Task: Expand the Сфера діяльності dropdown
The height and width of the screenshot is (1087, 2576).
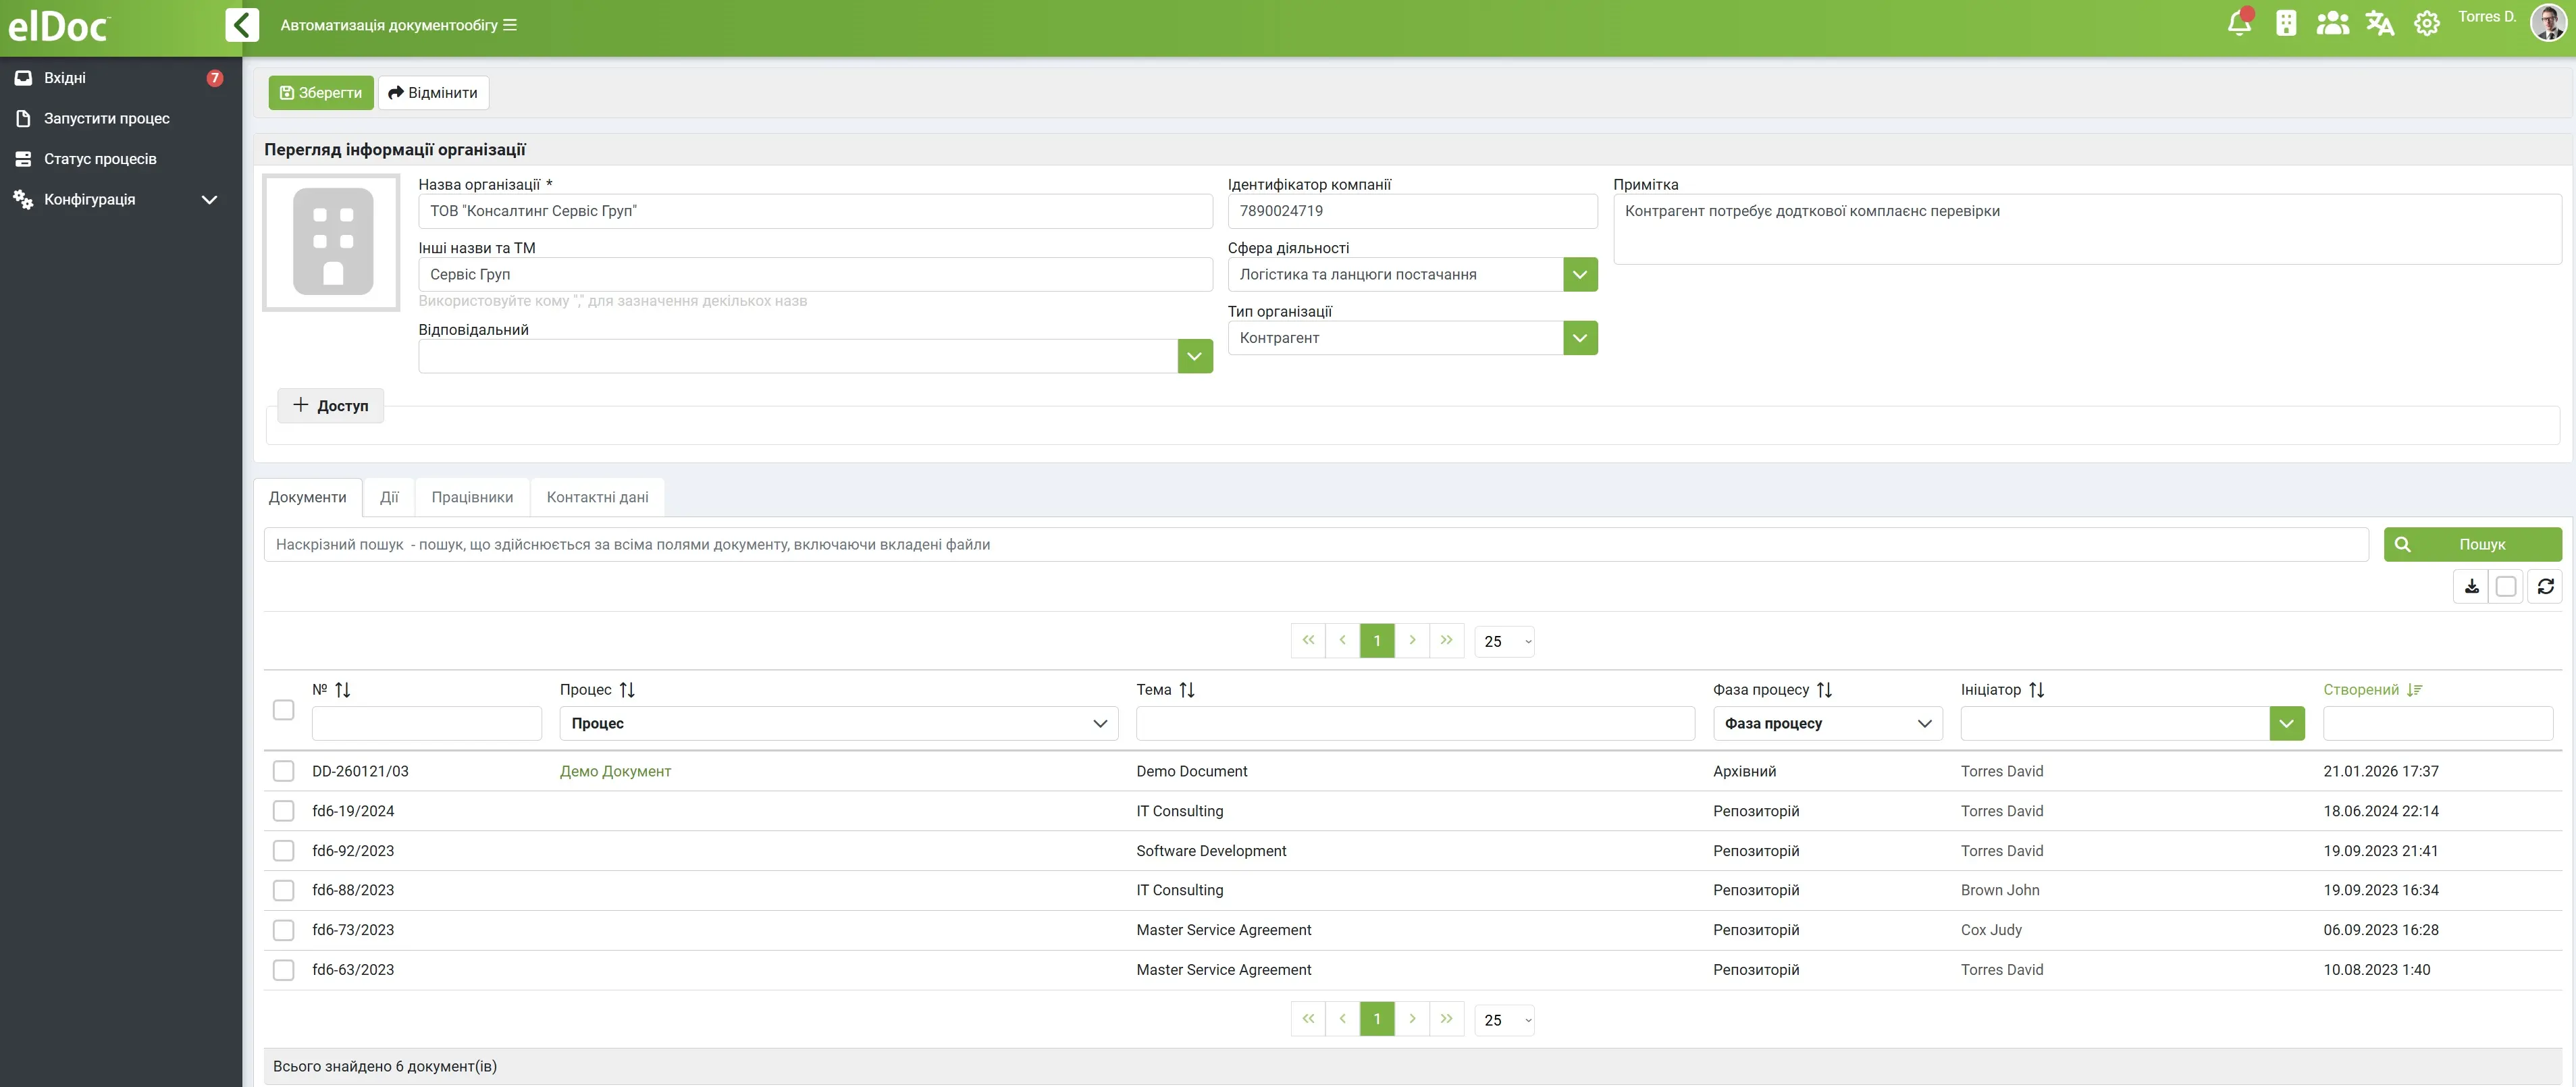Action: pos(1579,274)
